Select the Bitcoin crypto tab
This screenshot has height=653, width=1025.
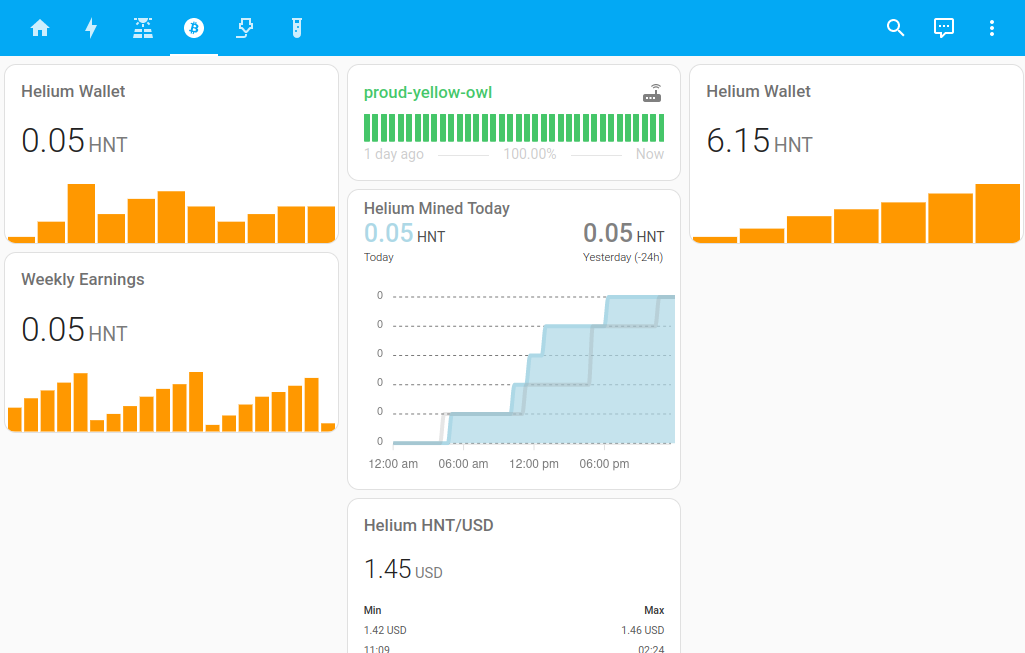click(x=193, y=28)
